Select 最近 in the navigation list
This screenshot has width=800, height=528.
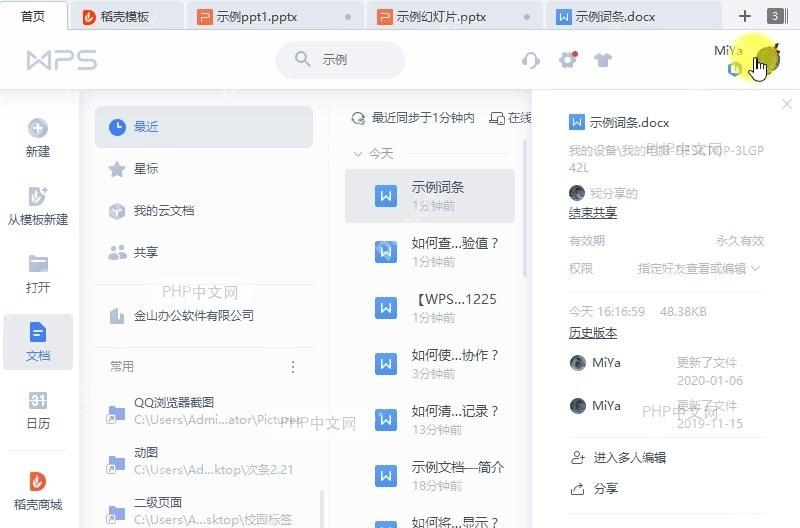tap(204, 127)
